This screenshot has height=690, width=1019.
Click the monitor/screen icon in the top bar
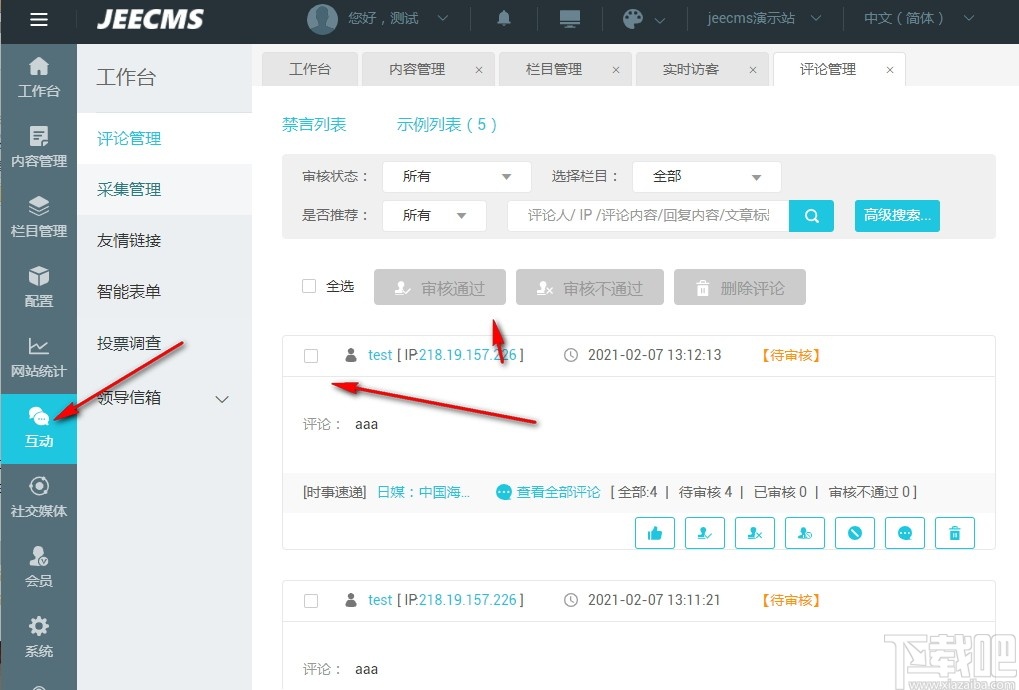coord(569,18)
